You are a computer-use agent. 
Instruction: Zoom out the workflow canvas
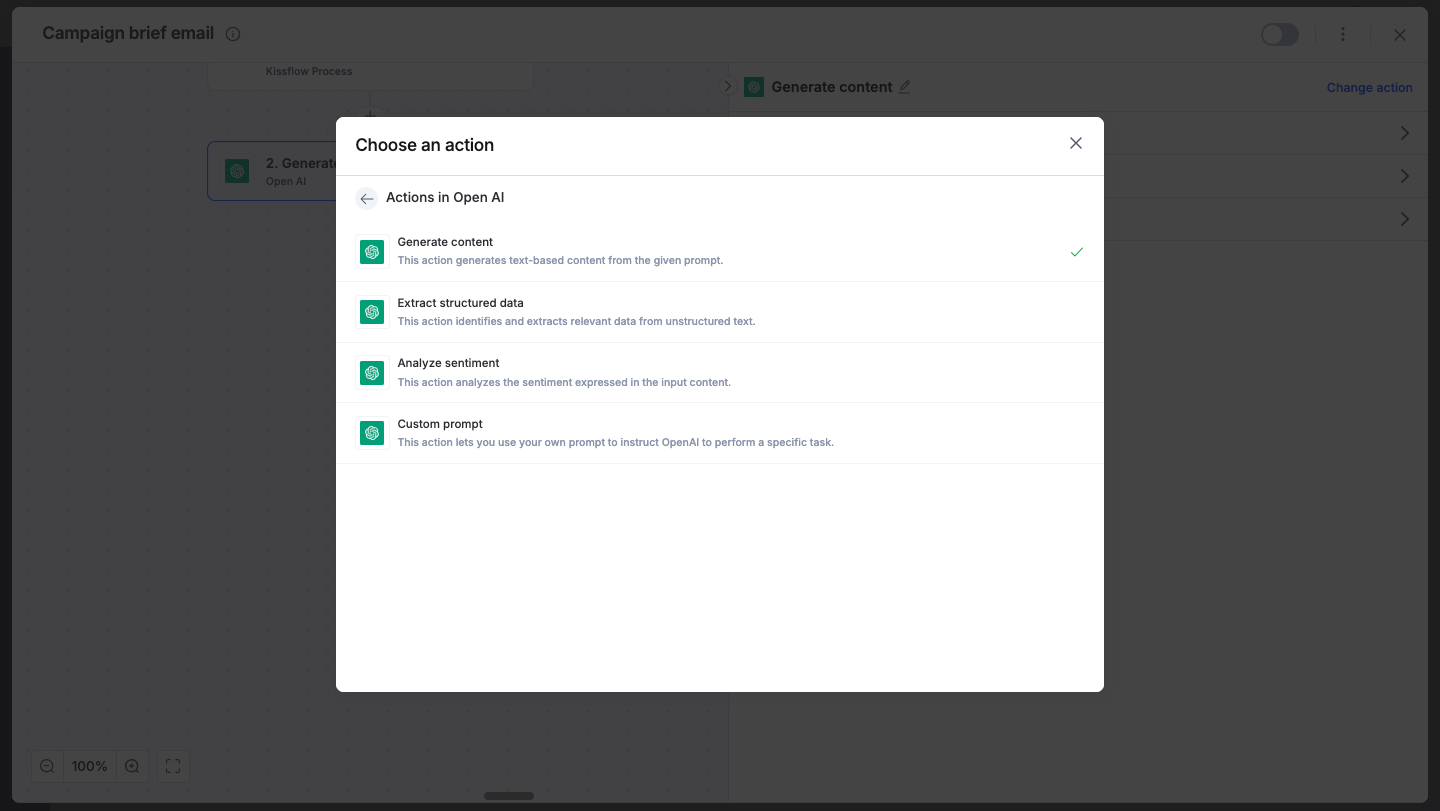point(47,767)
